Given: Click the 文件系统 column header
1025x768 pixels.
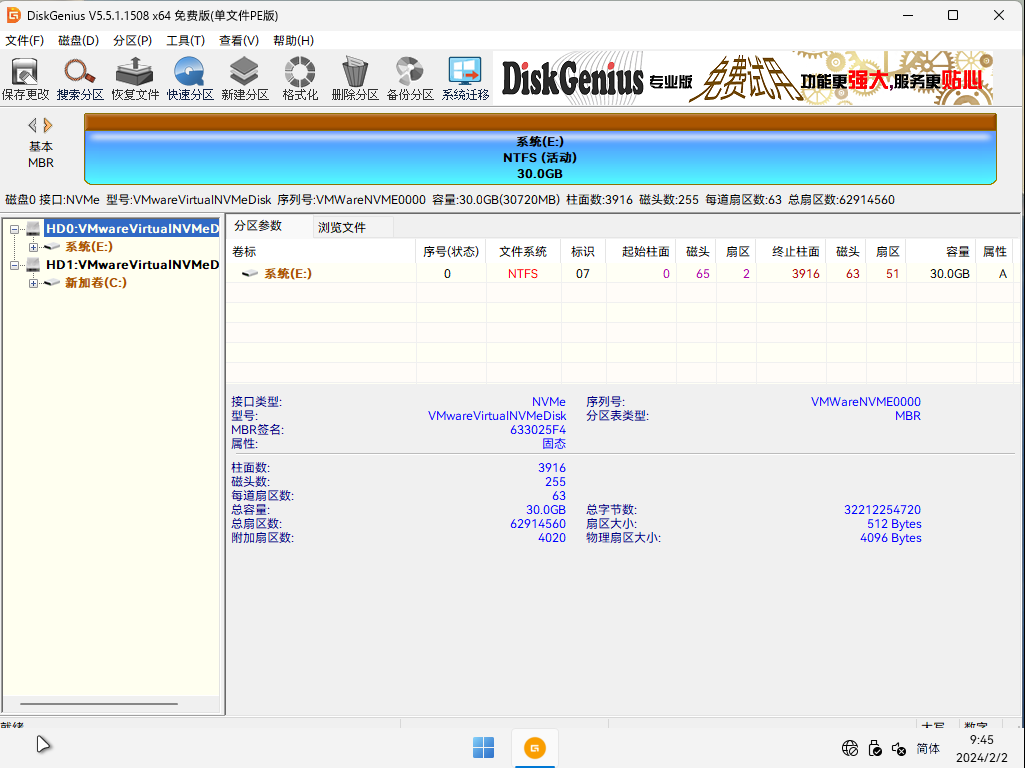Looking at the screenshot, I should pos(523,252).
